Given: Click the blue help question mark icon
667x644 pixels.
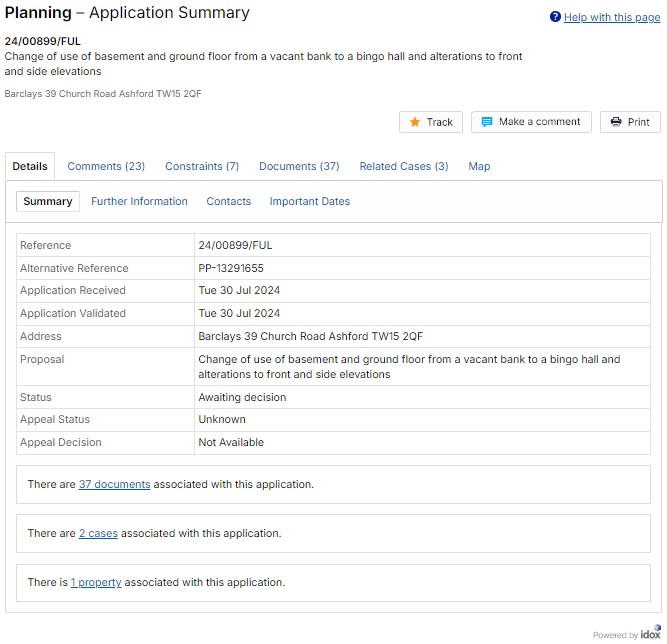Looking at the screenshot, I should click(555, 17).
